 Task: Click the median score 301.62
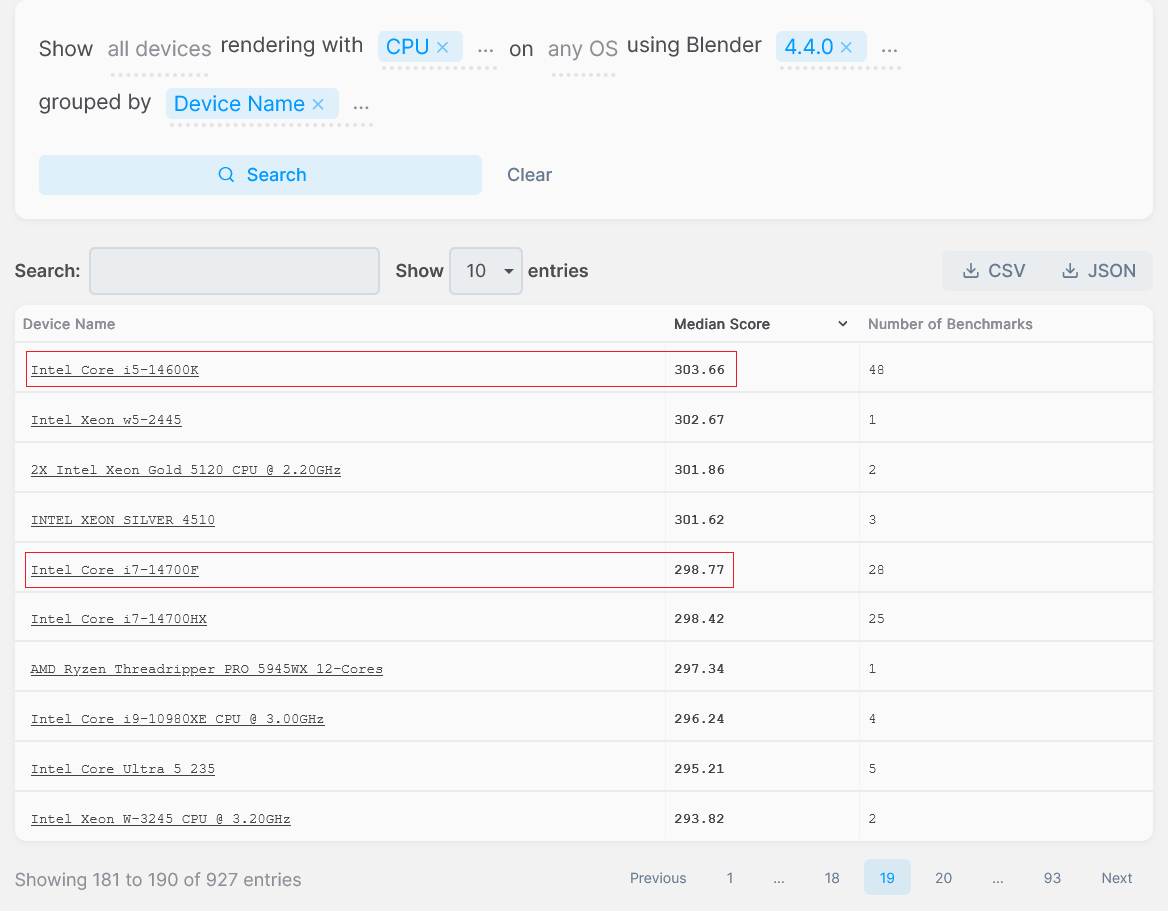click(x=699, y=519)
